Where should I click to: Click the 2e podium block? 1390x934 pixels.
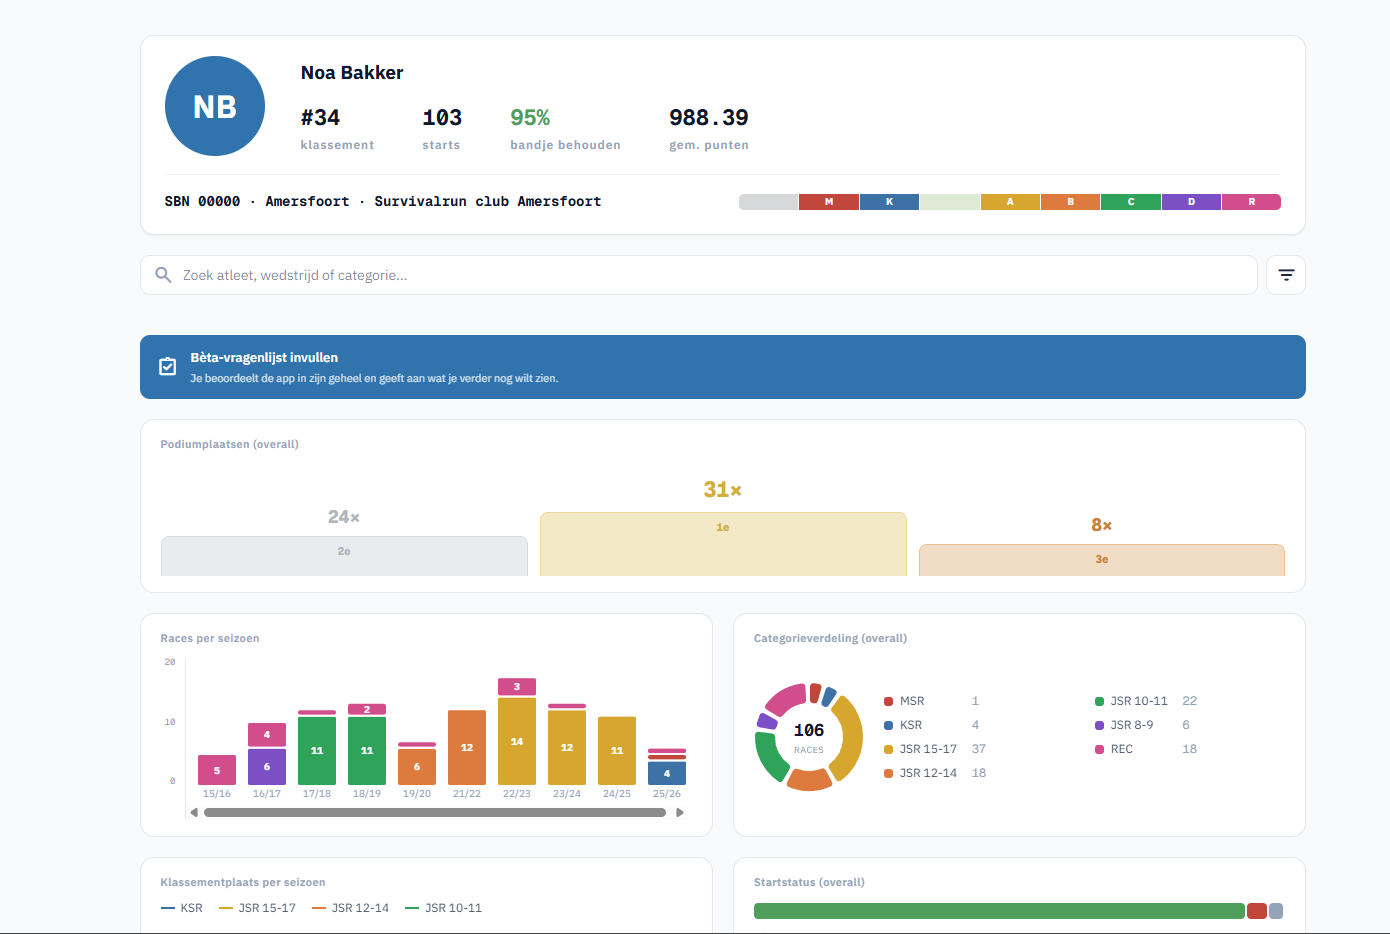[344, 556]
